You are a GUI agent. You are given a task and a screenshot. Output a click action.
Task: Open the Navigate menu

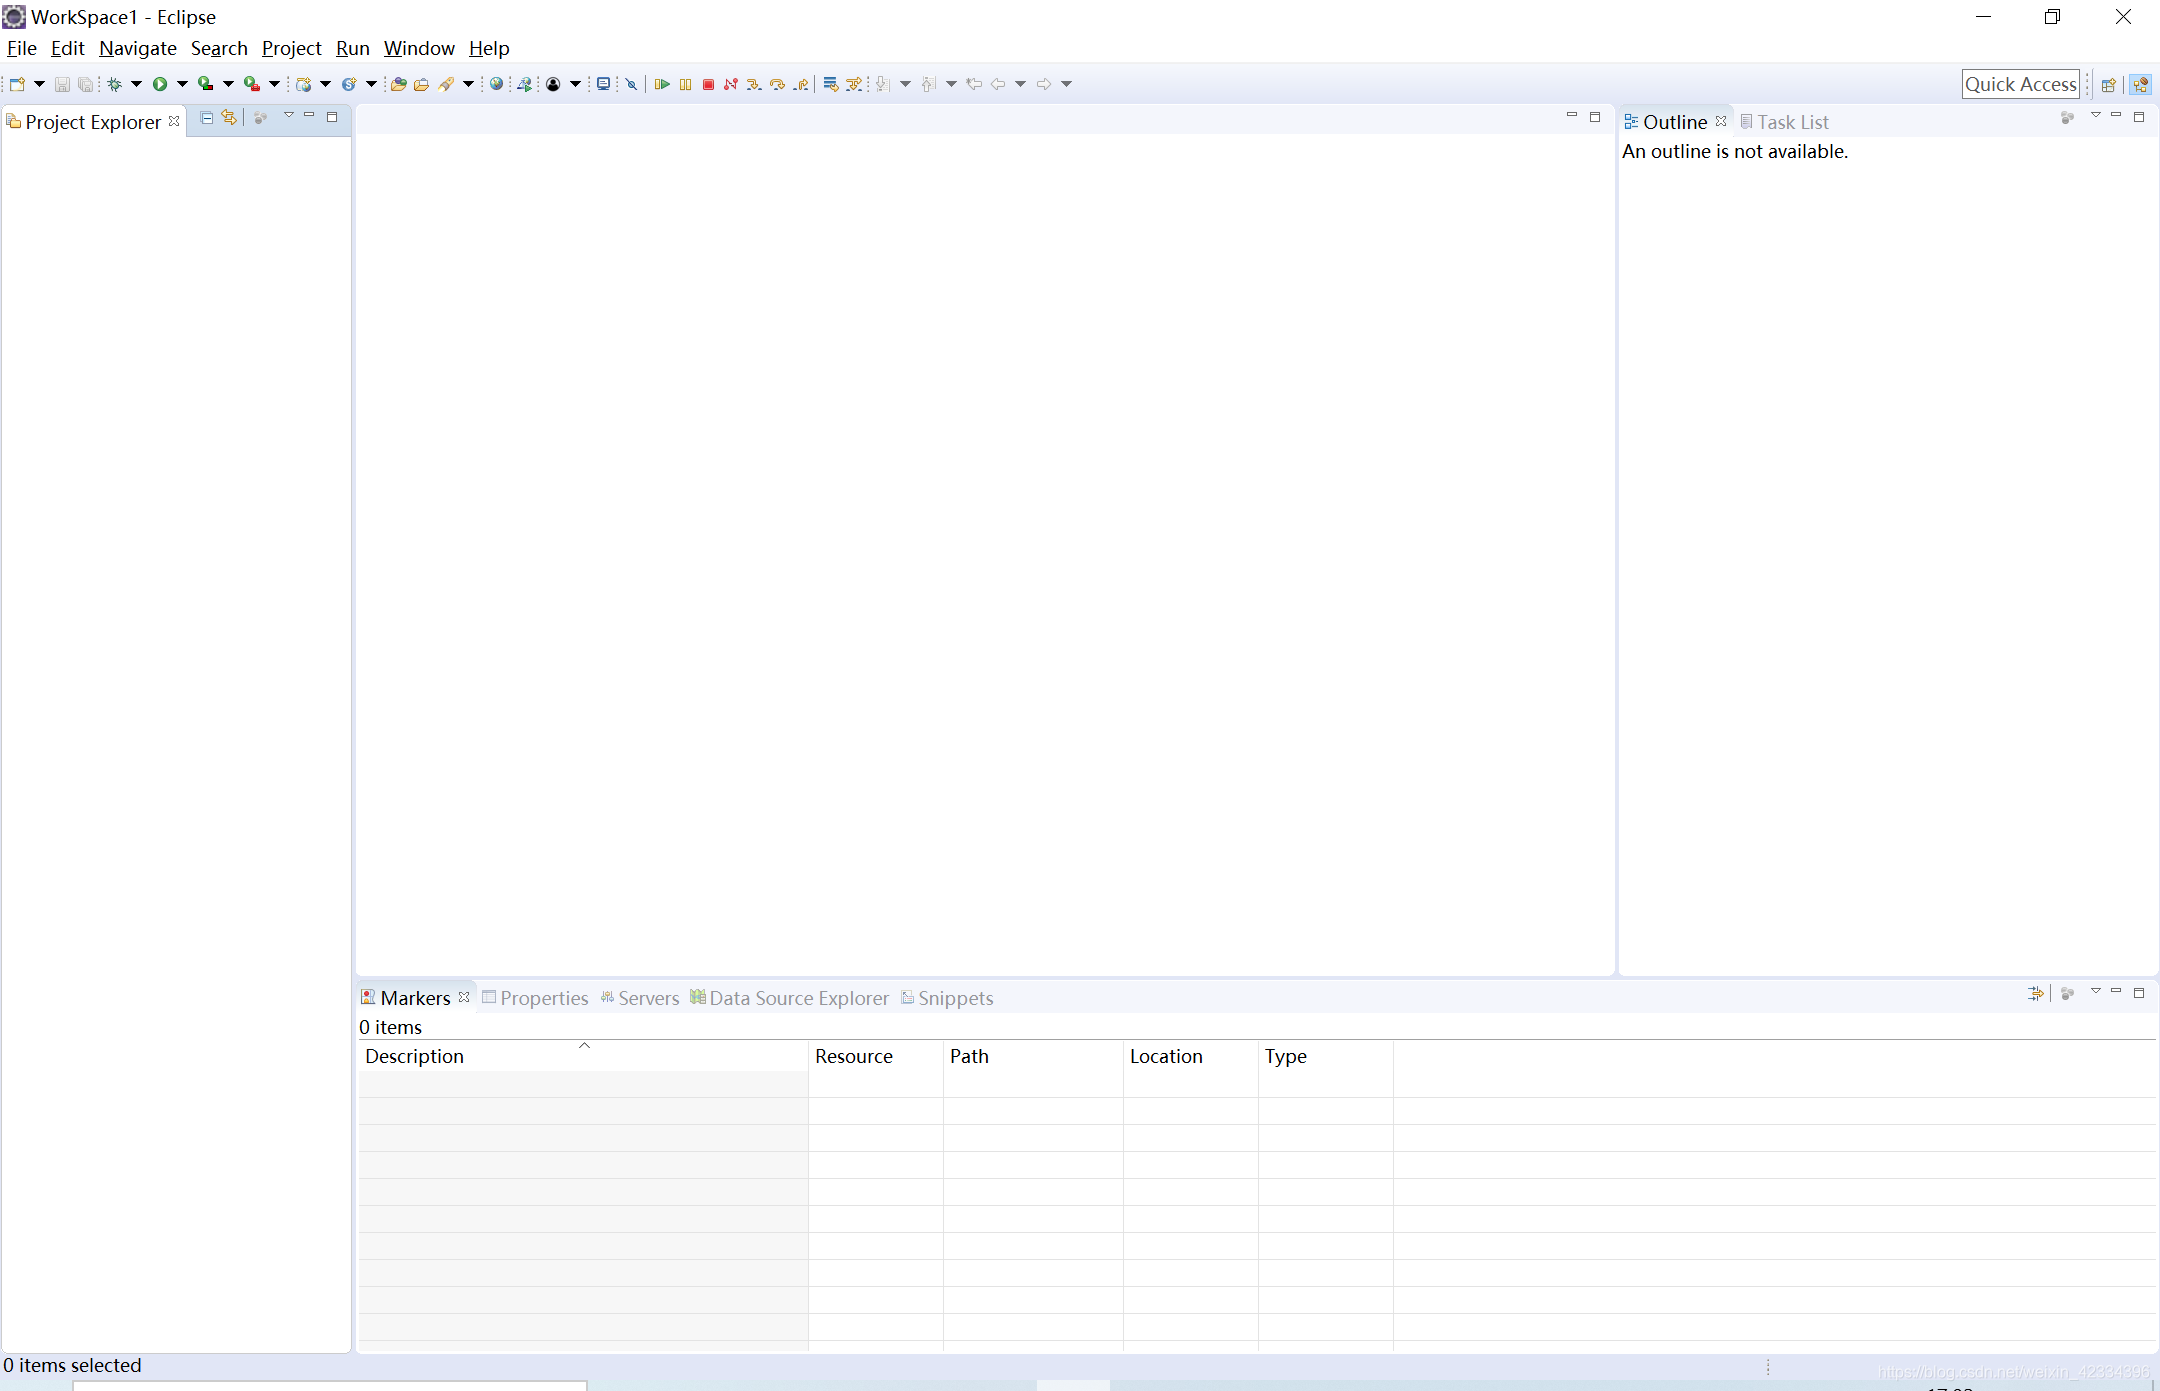(138, 48)
